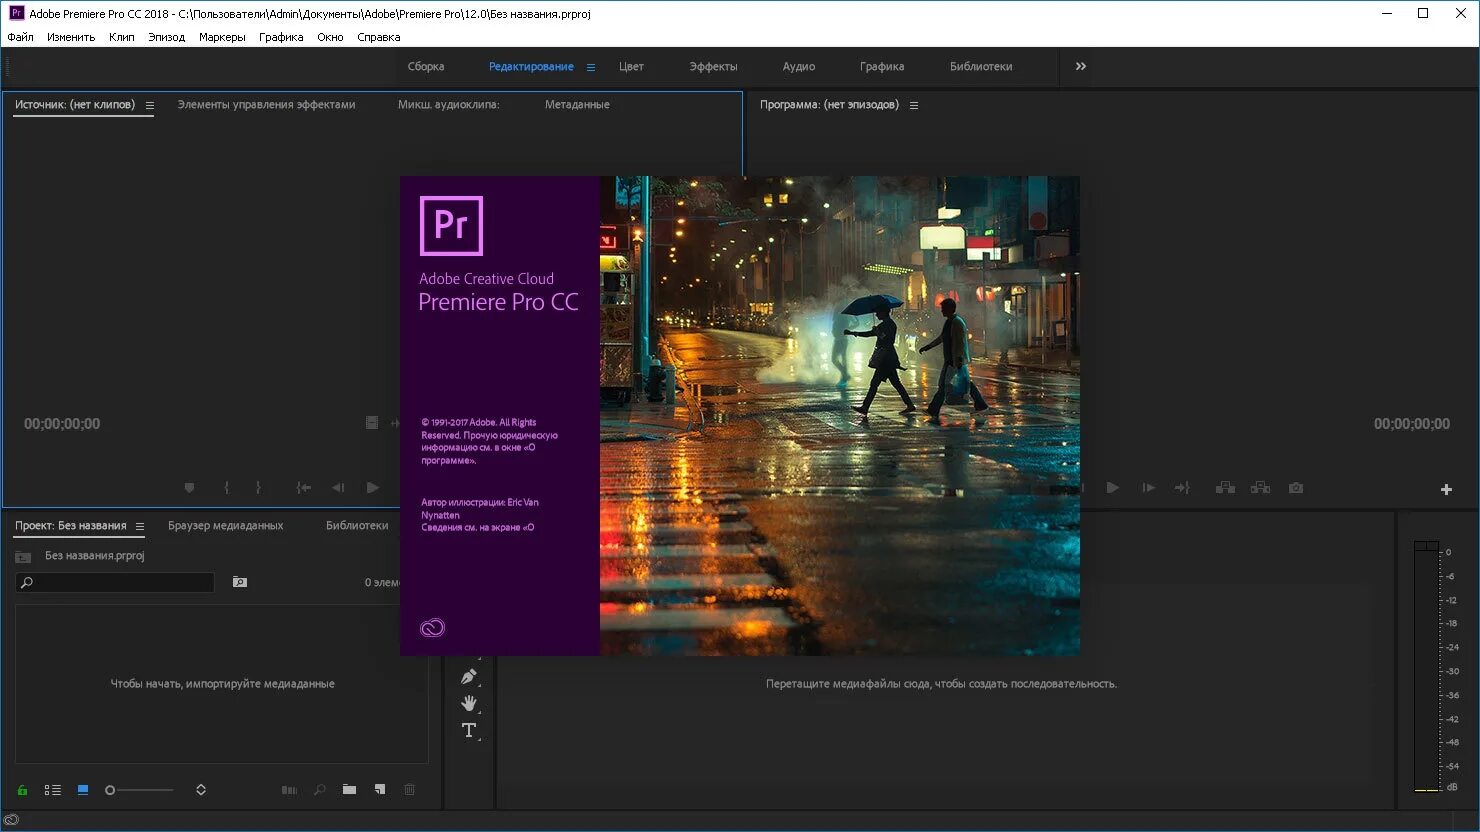Click Automate to Sequence icon
This screenshot has width=1480, height=832.
(x=289, y=790)
